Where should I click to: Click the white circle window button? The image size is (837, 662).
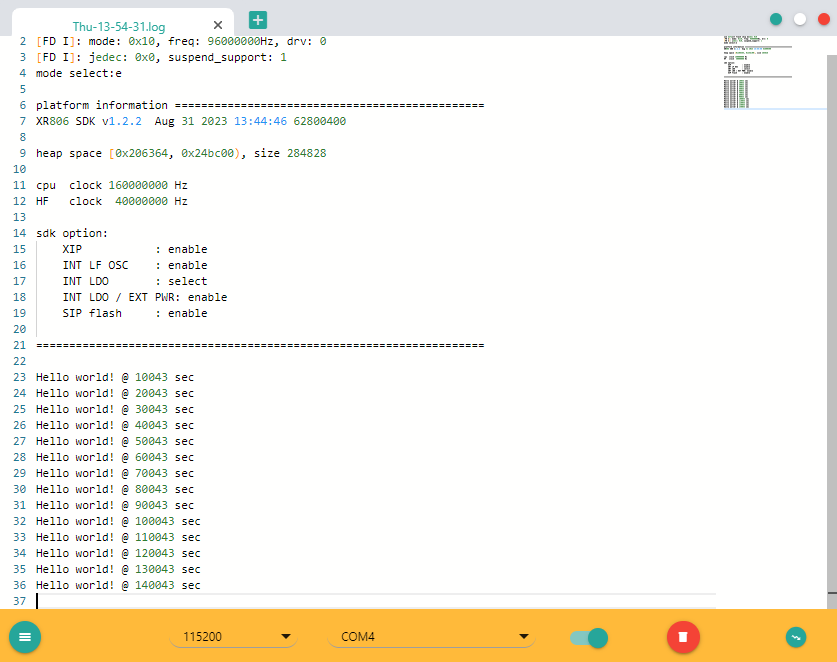pyautogui.click(x=799, y=19)
